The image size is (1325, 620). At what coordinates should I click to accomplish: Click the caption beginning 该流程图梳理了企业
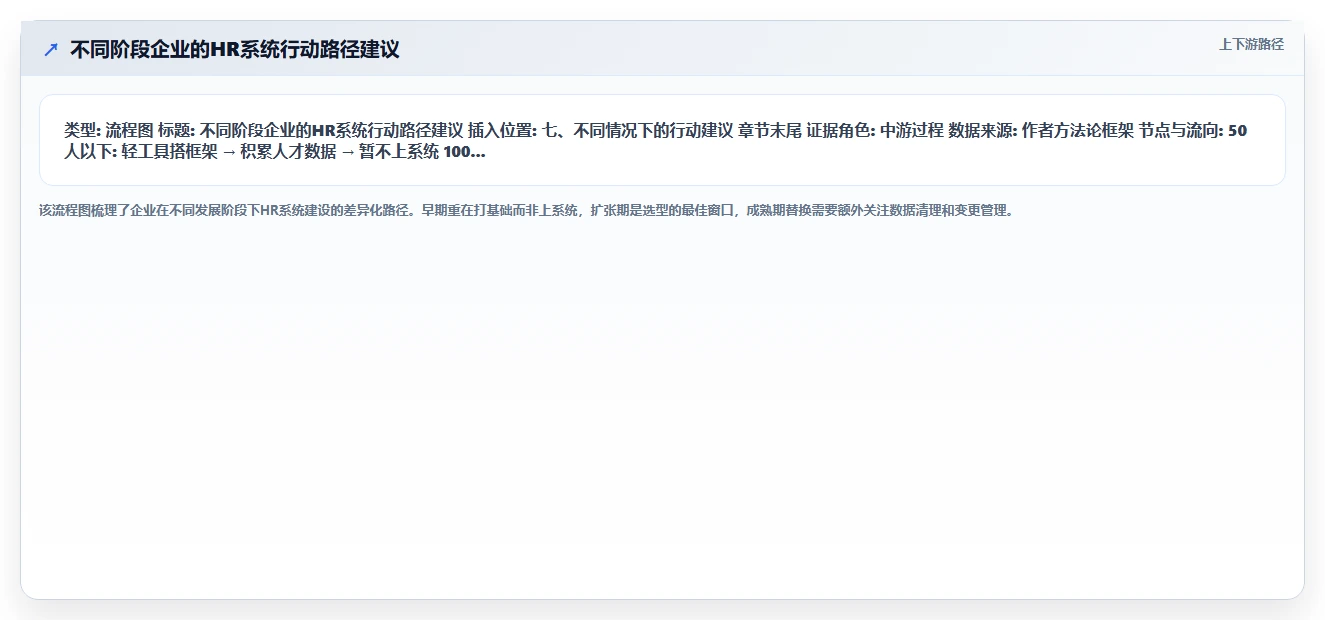coord(526,211)
